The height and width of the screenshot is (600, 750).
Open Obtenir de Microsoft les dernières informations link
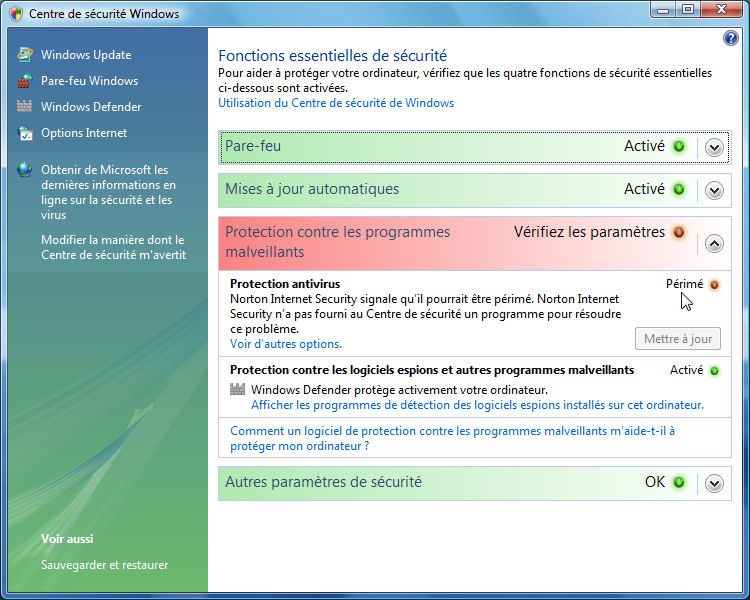[x=109, y=192]
